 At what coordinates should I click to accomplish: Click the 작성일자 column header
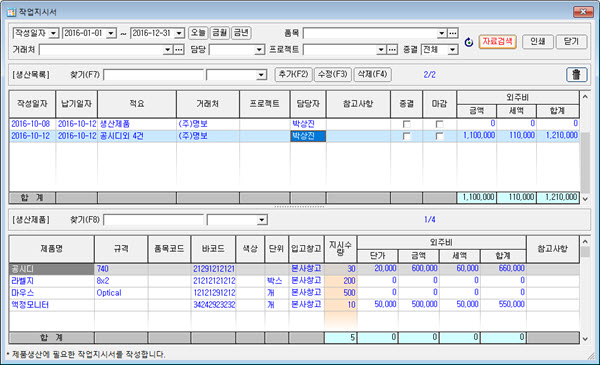[x=32, y=104]
